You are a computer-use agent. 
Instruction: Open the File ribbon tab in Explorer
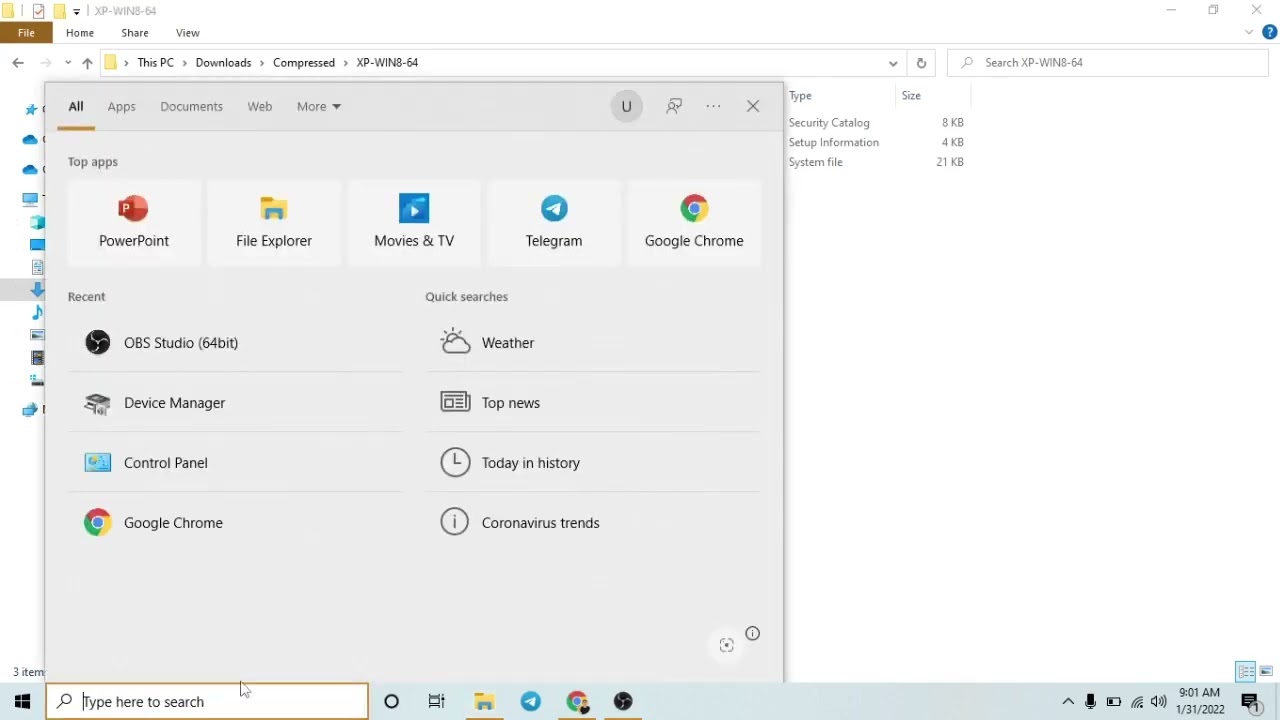[x=26, y=33]
